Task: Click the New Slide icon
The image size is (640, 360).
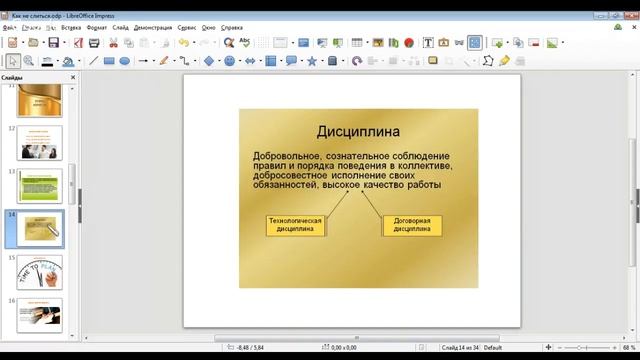Action: pyautogui.click(x=497, y=42)
